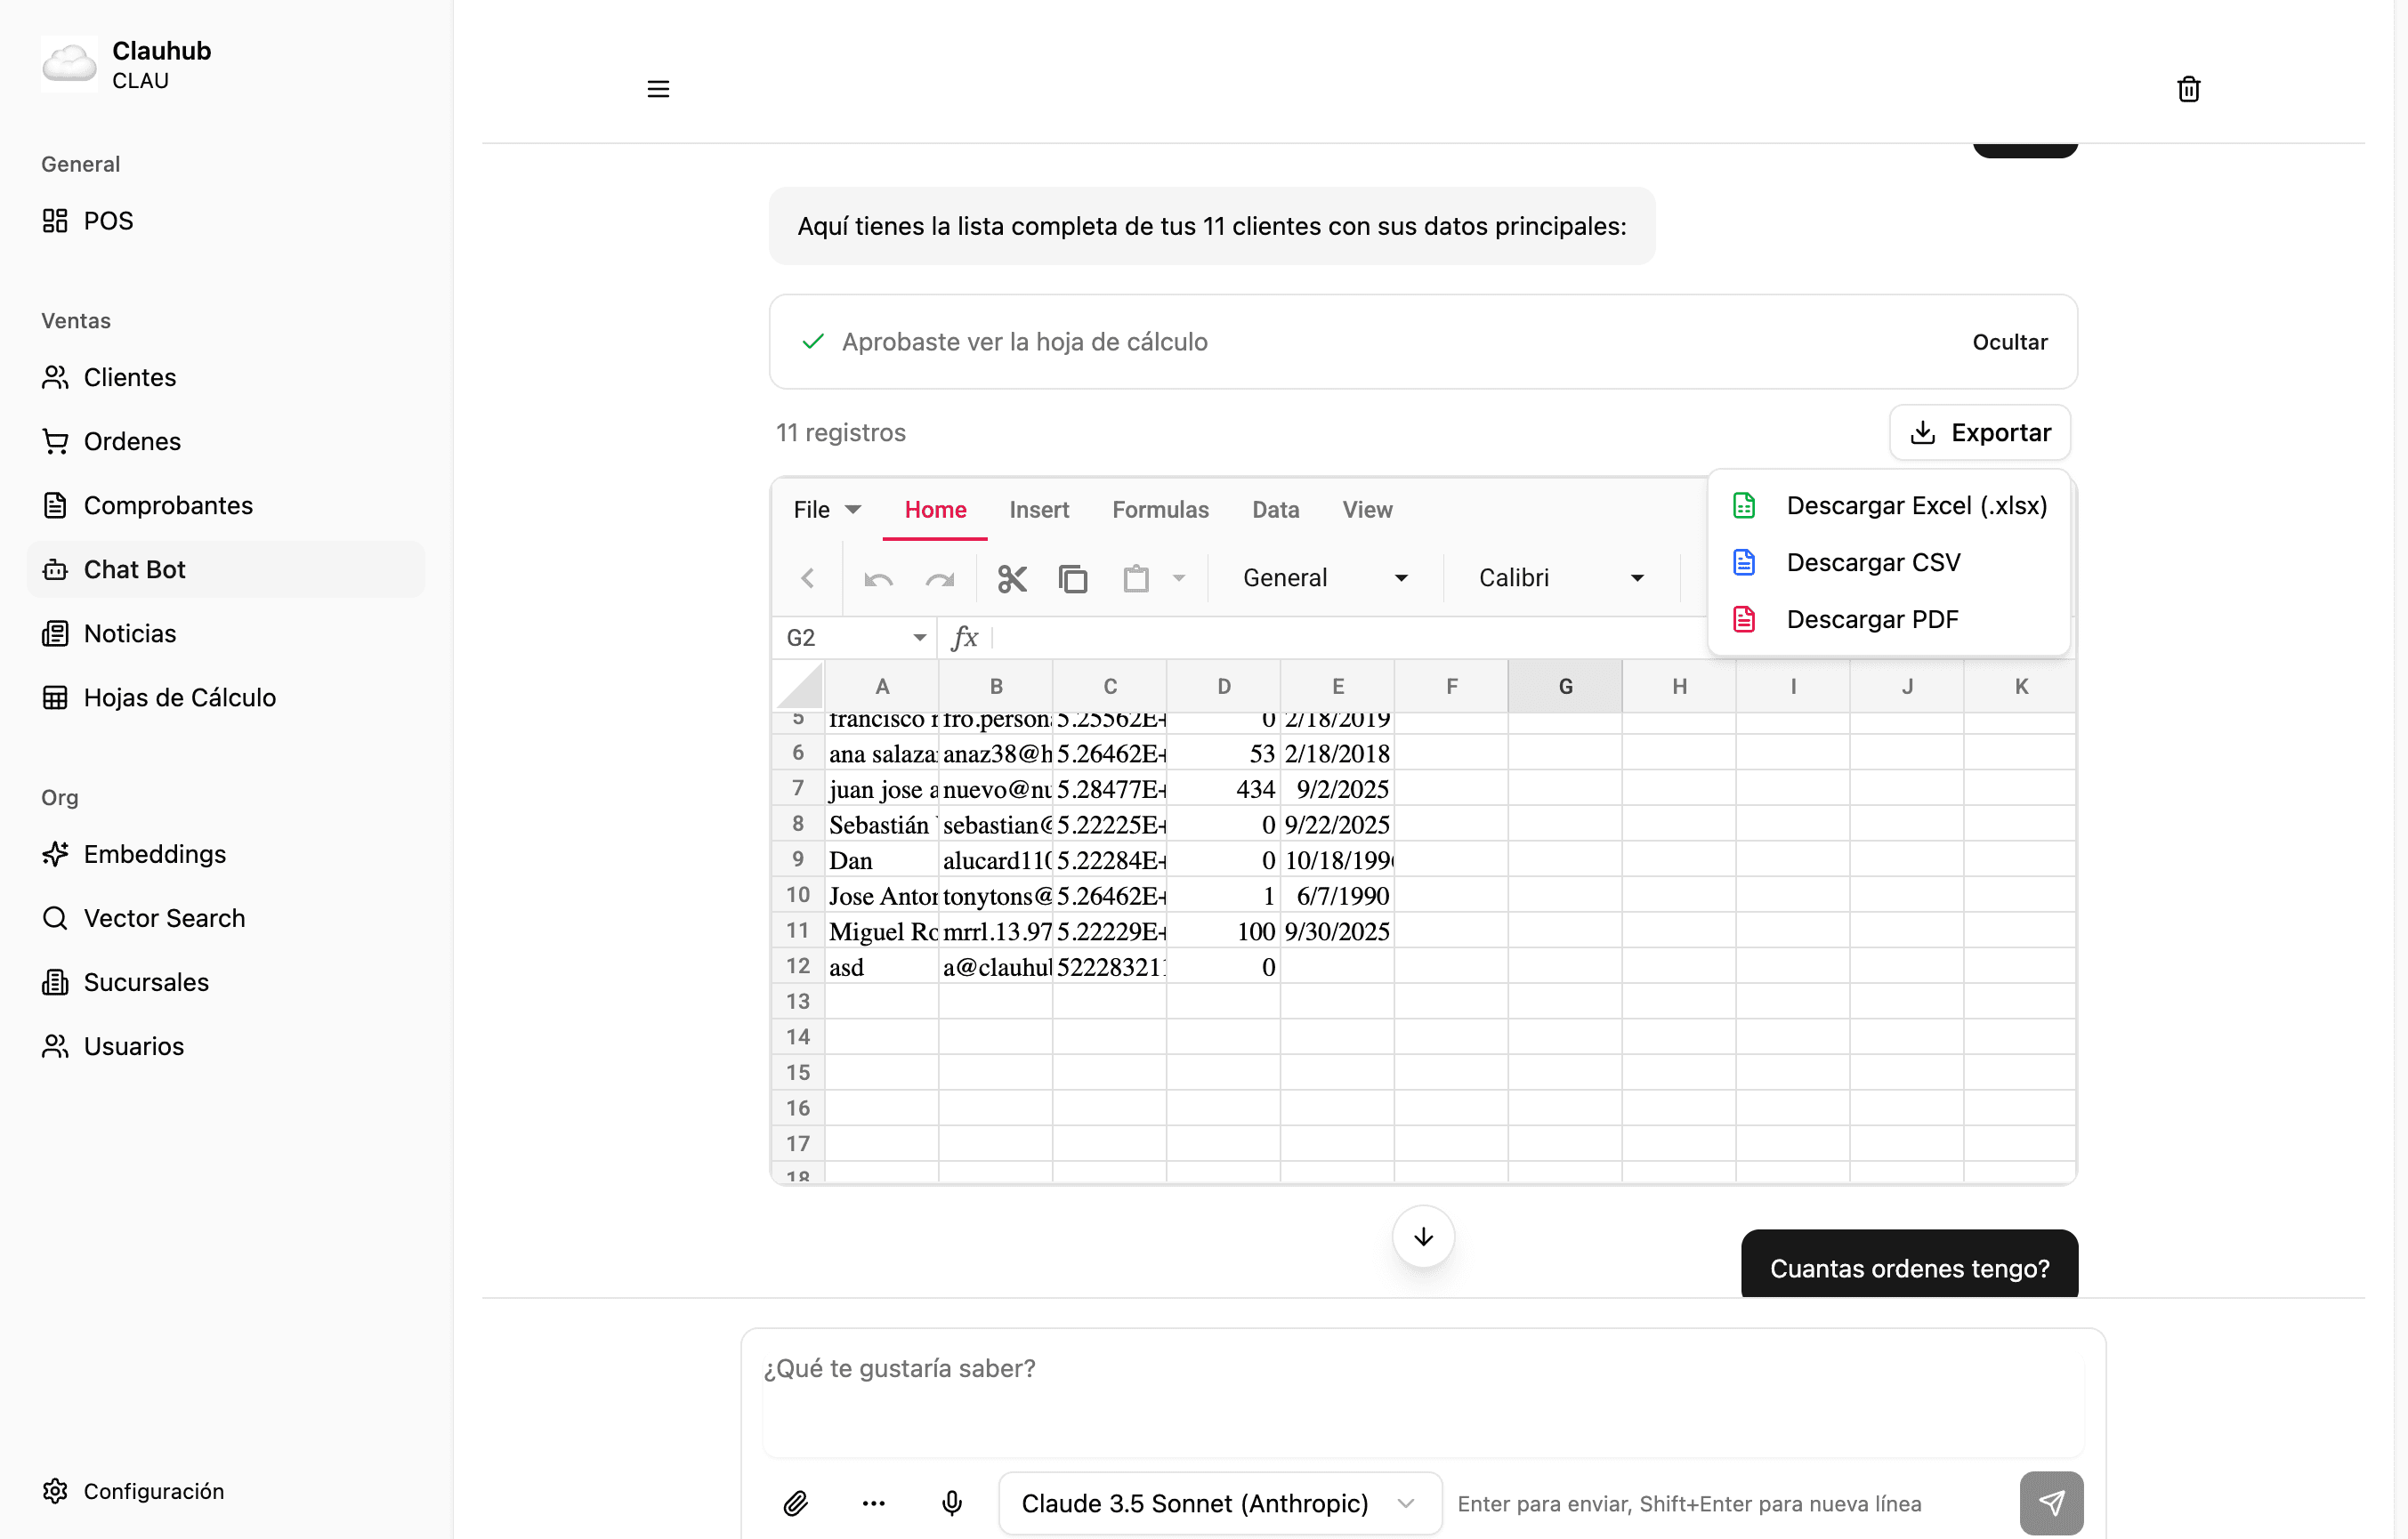2408x1539 pixels.
Task: Open the G2 cell name box dropdown
Action: 919,637
